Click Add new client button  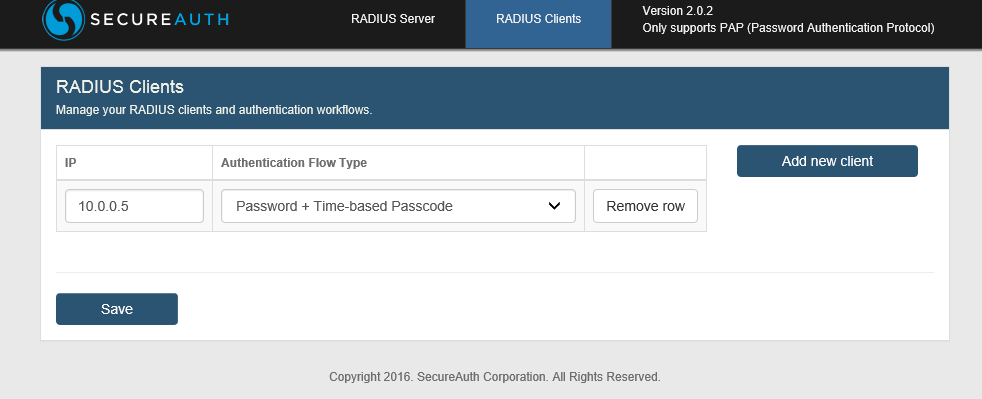tap(827, 161)
